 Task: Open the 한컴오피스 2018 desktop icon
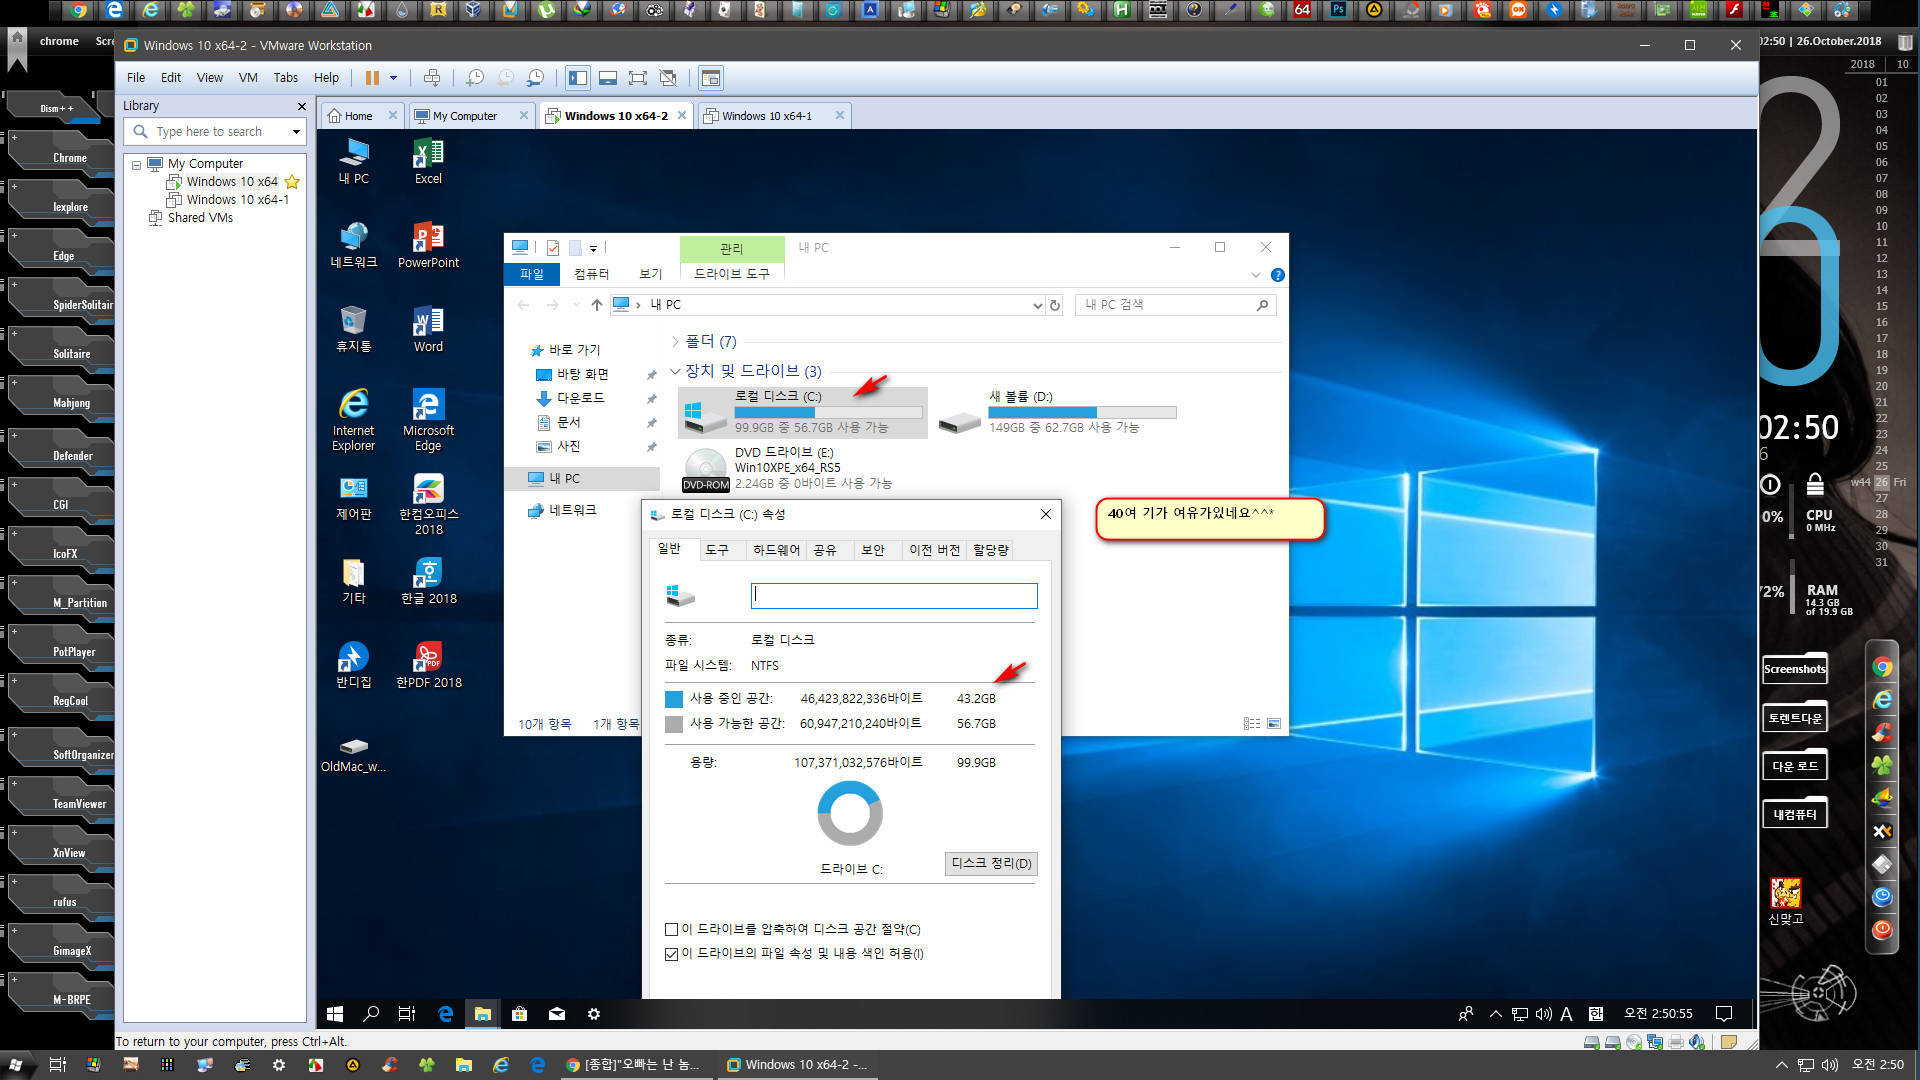pyautogui.click(x=428, y=505)
